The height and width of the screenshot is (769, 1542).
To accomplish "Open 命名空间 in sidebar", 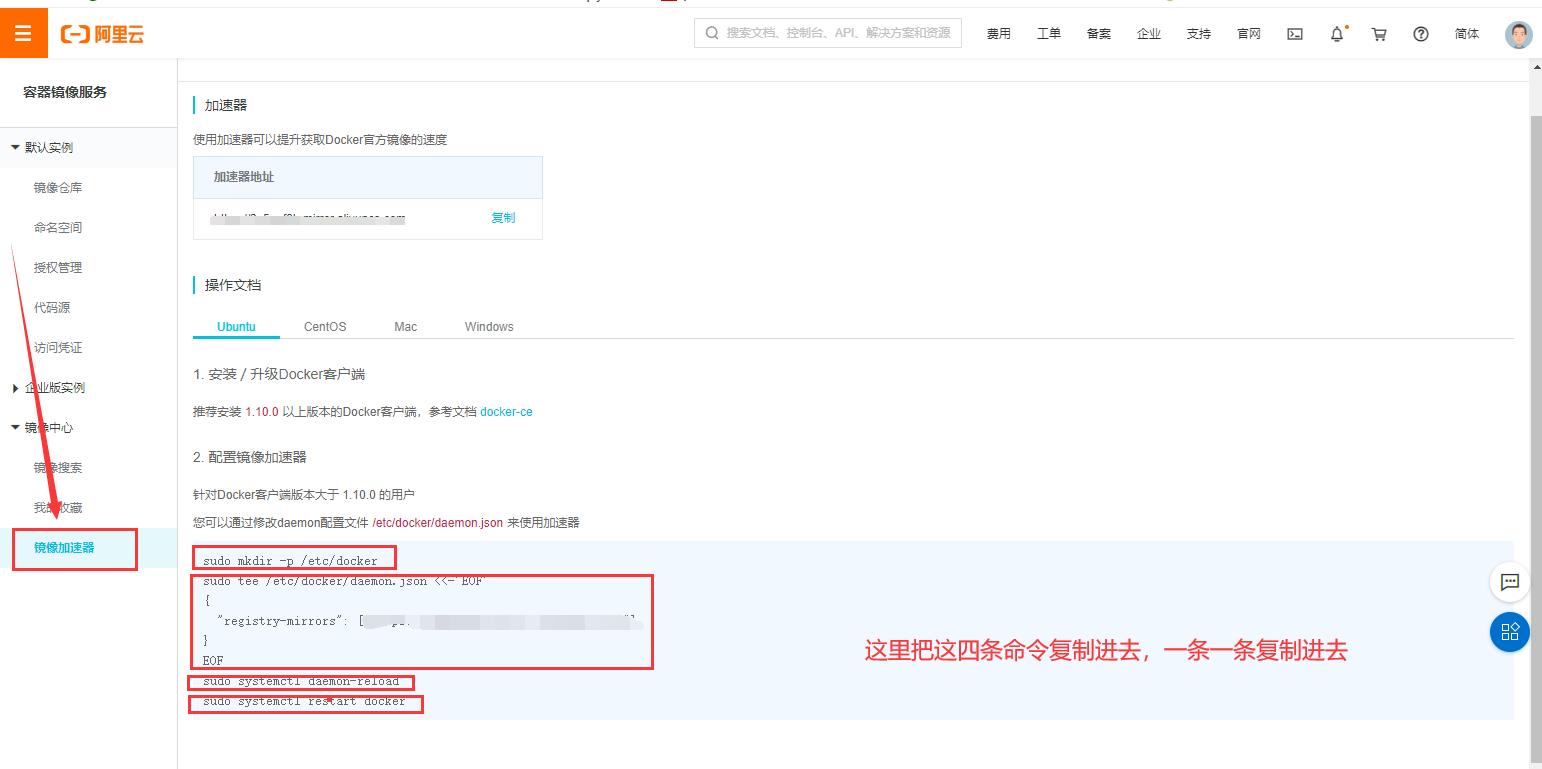I will (x=58, y=227).
